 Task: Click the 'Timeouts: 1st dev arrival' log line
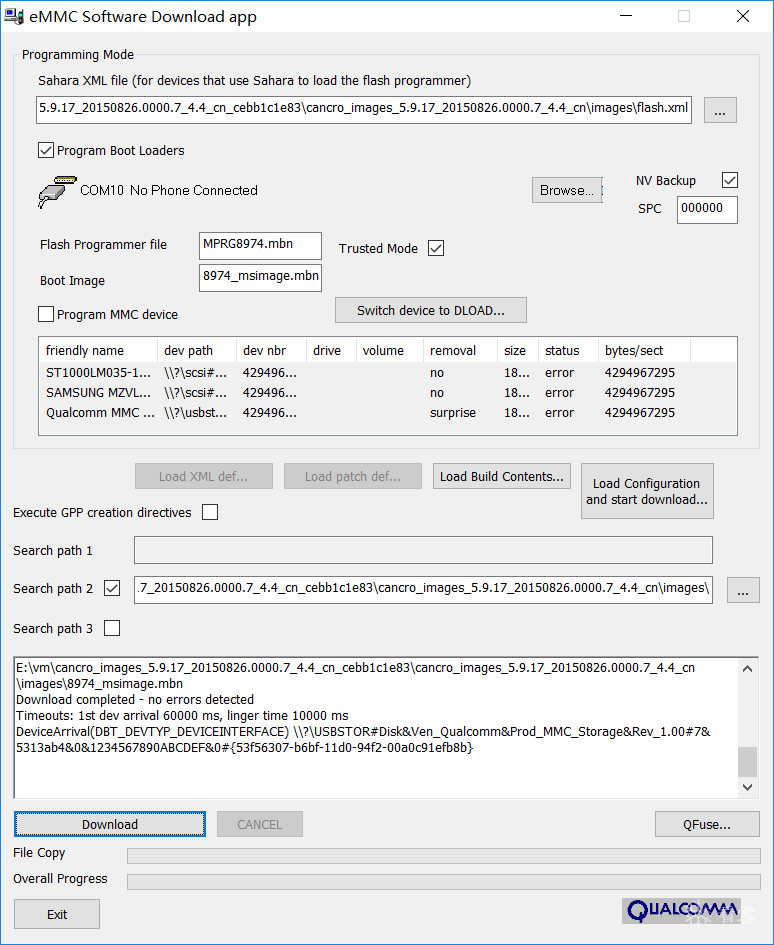[x=182, y=715]
